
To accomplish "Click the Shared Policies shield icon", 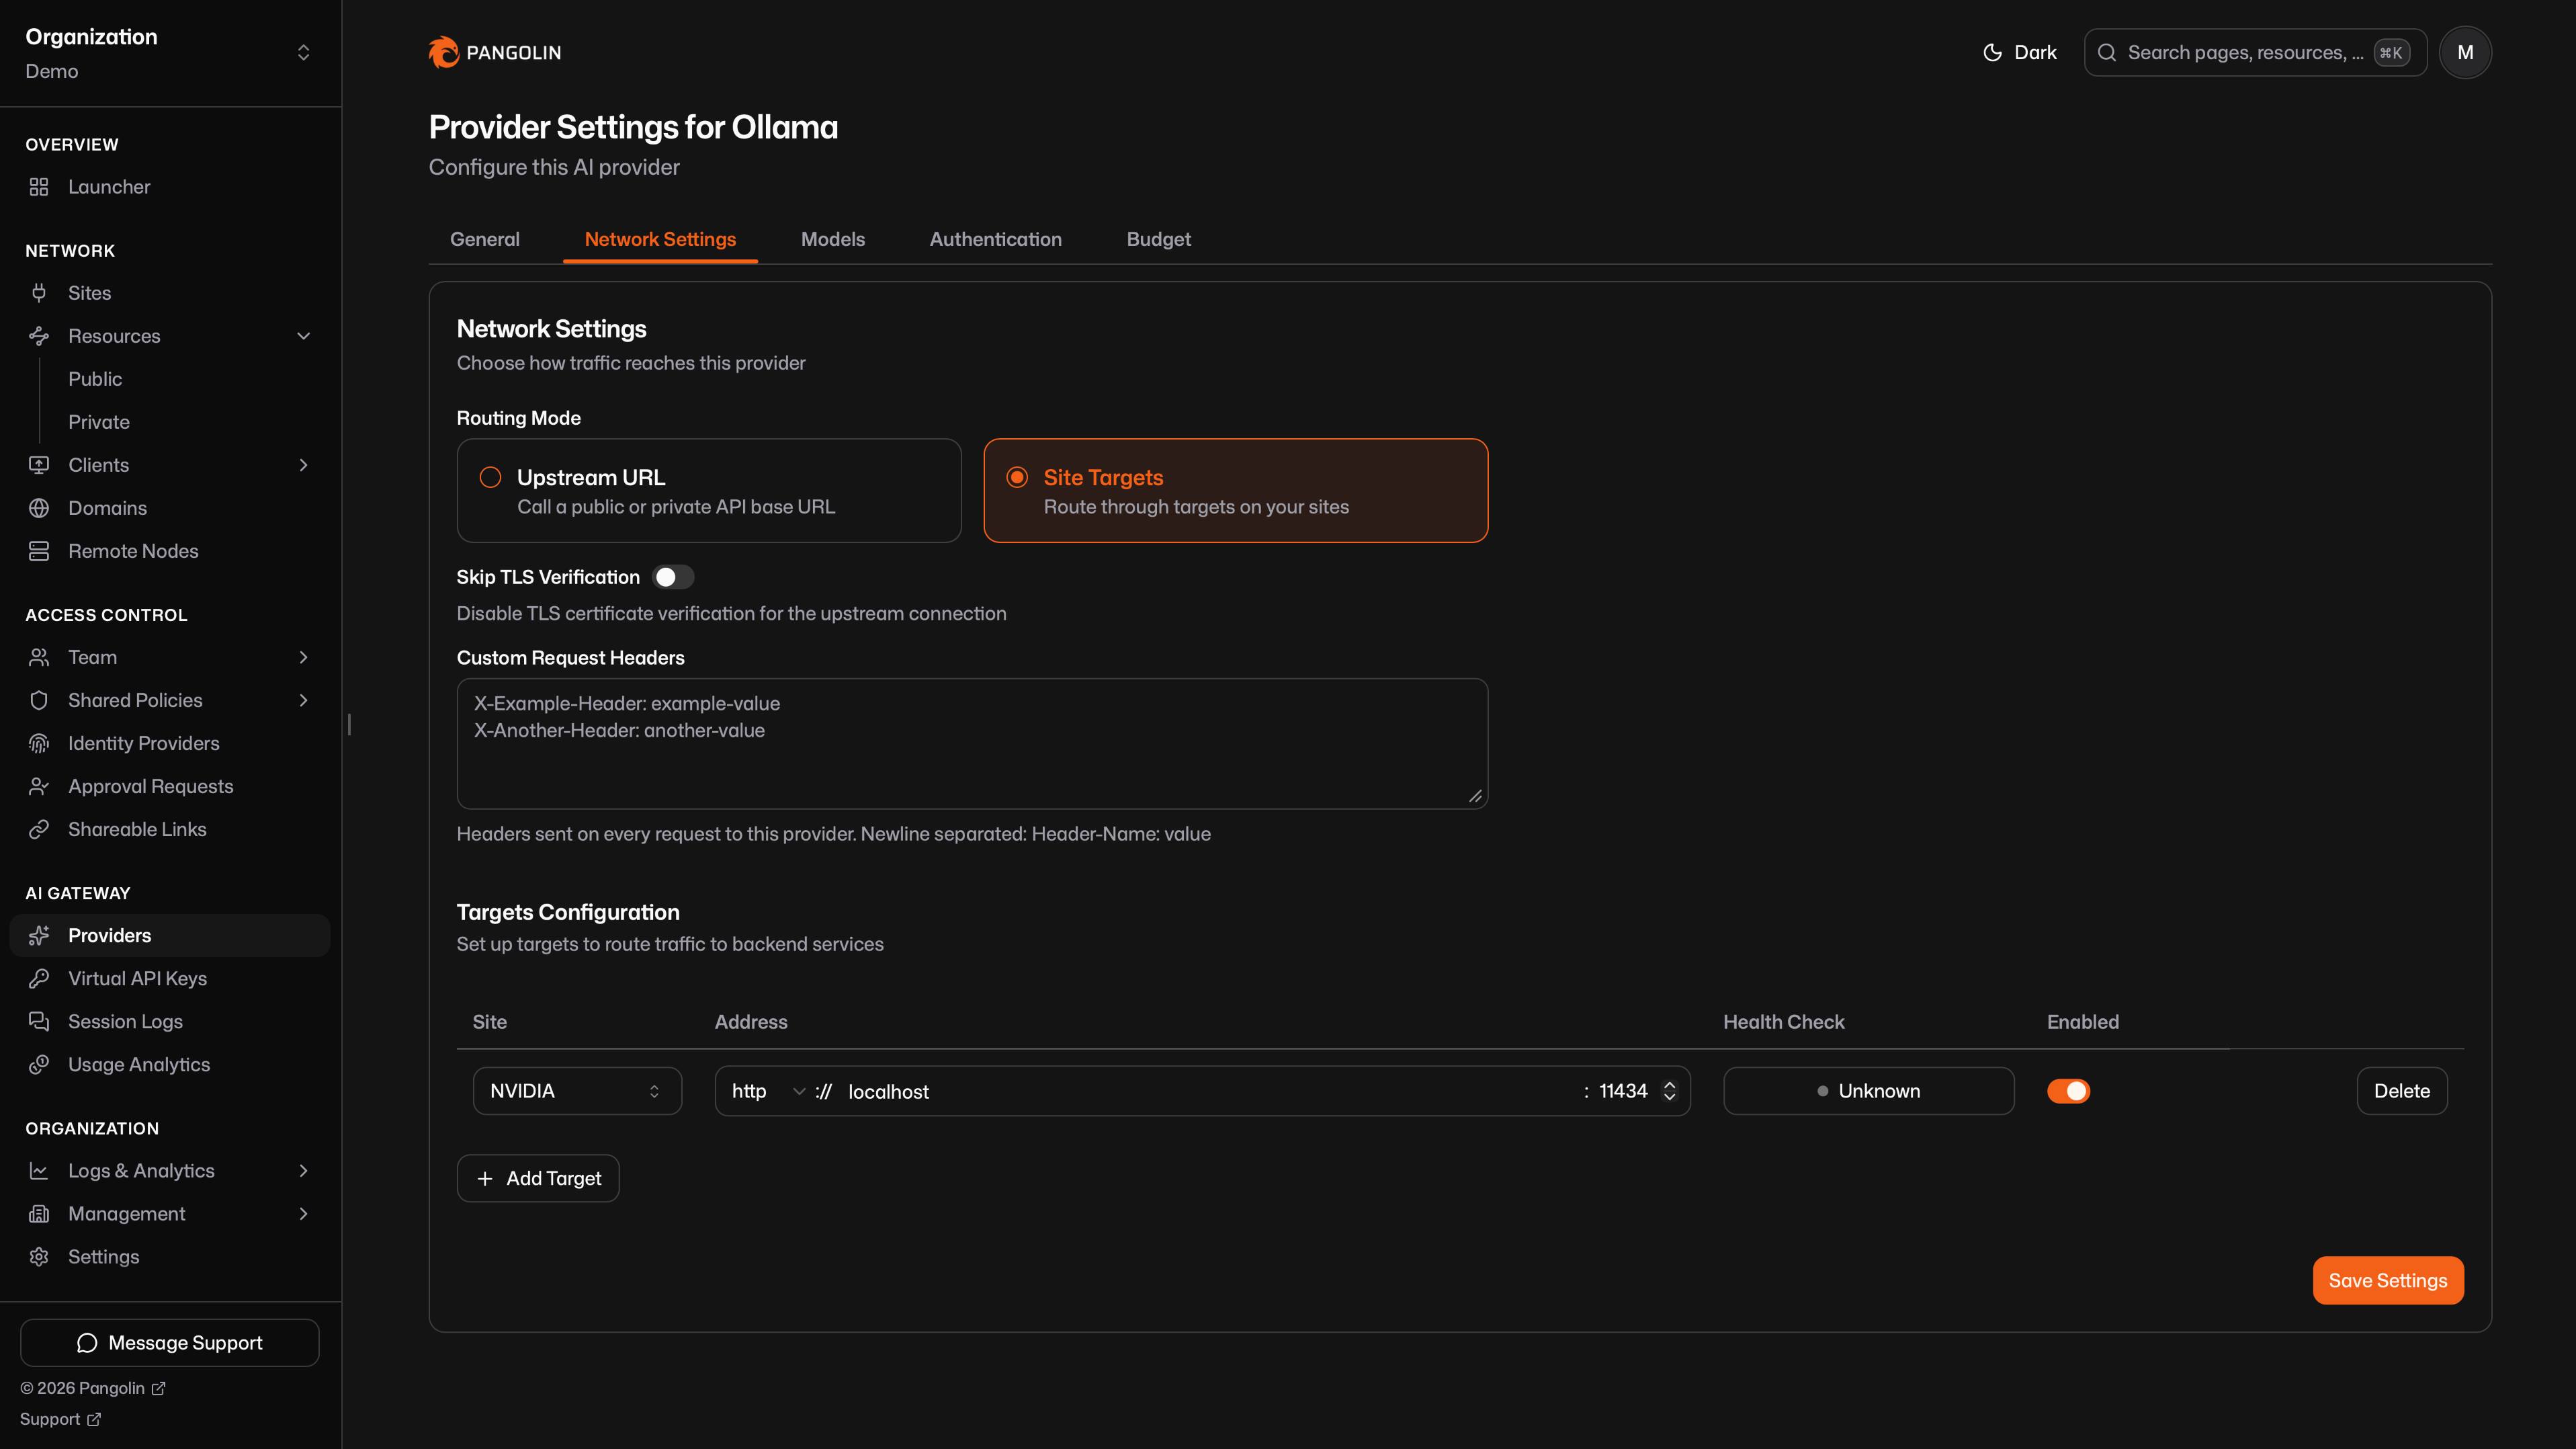I will pyautogui.click(x=39, y=700).
